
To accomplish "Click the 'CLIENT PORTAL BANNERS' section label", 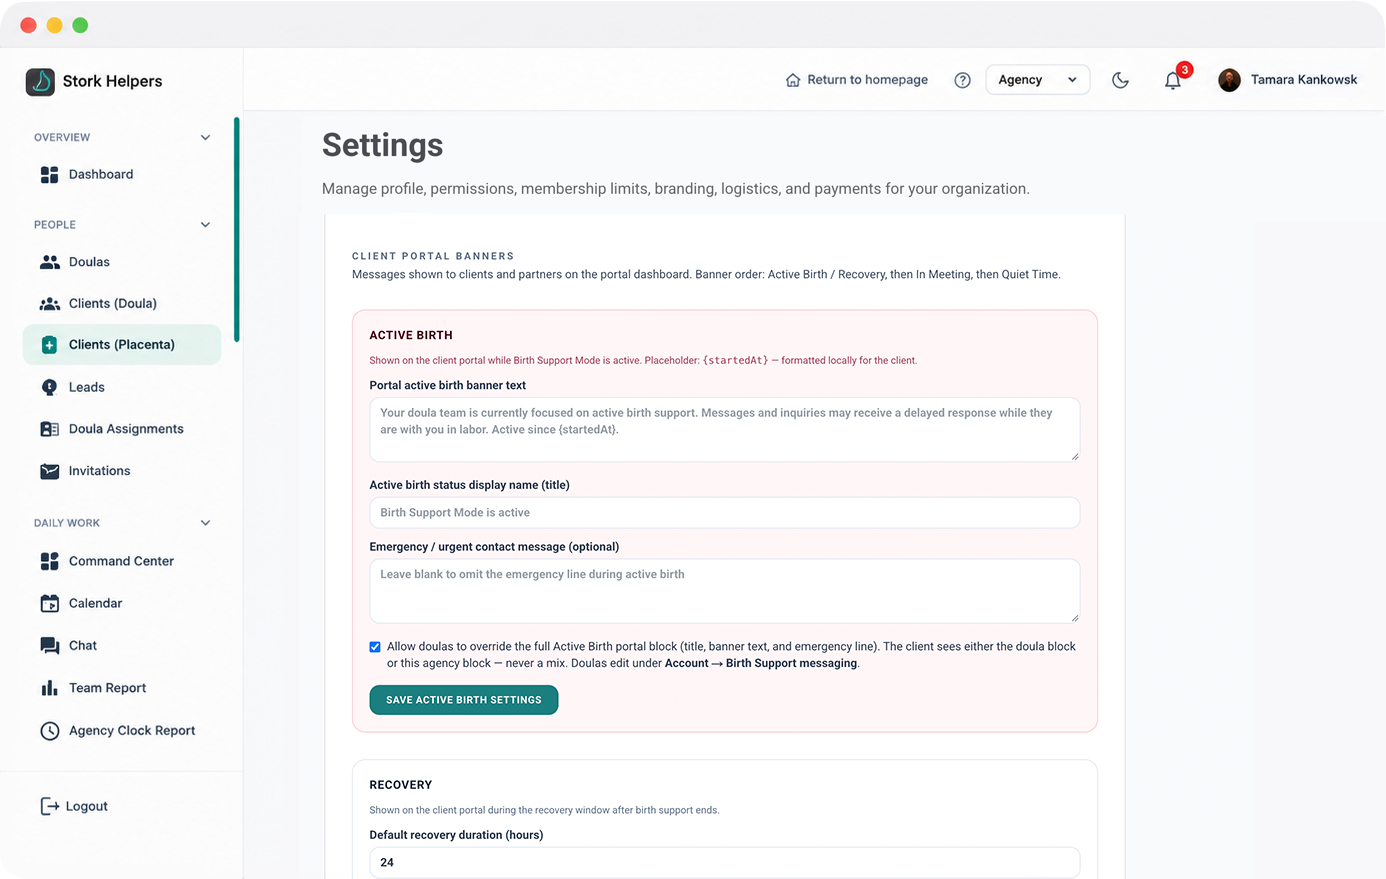I will pyautogui.click(x=433, y=256).
